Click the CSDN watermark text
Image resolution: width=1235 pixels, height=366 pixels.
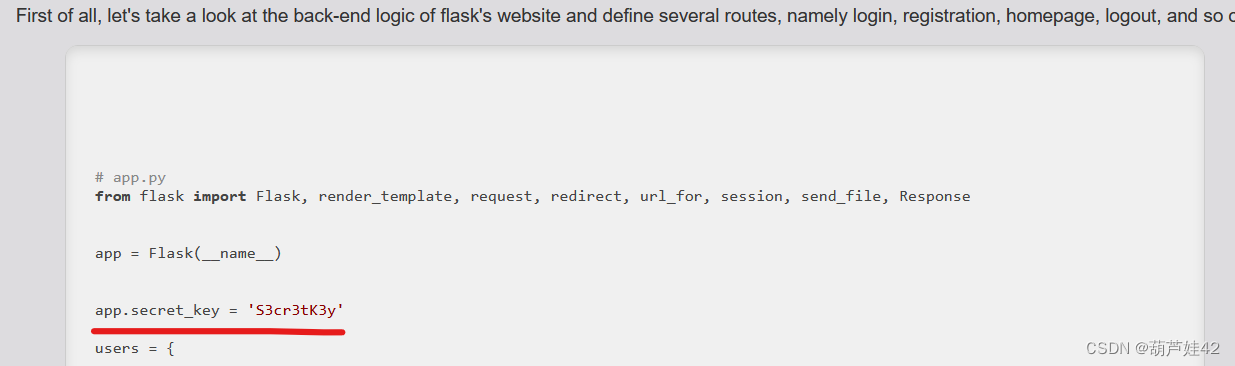[x=1149, y=348]
